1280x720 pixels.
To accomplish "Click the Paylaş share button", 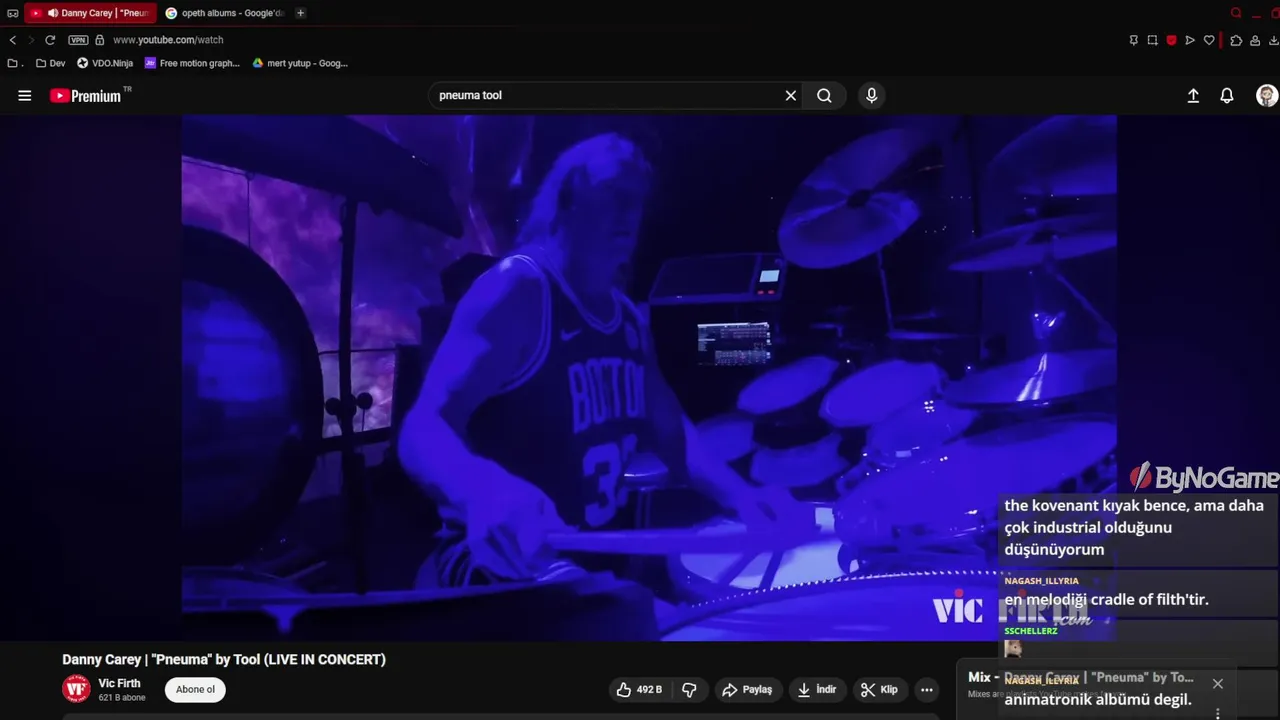I will pos(747,690).
